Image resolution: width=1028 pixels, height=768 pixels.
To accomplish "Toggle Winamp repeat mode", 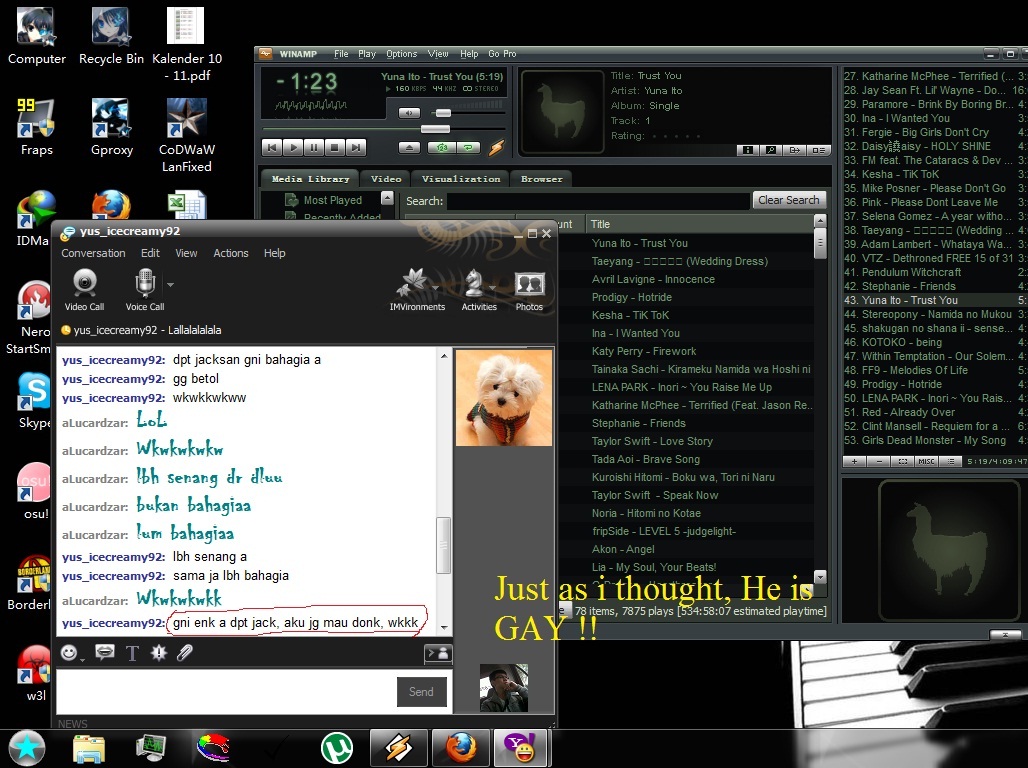I will [x=467, y=148].
